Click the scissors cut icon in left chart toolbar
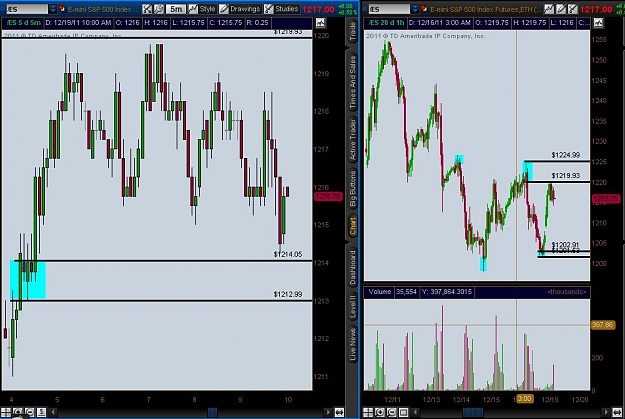The width and height of the screenshot is (625, 419). pos(147,9)
